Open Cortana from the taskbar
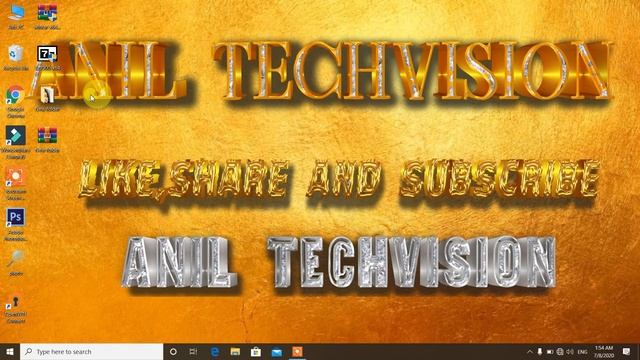This screenshot has height=360, width=640. (x=173, y=351)
